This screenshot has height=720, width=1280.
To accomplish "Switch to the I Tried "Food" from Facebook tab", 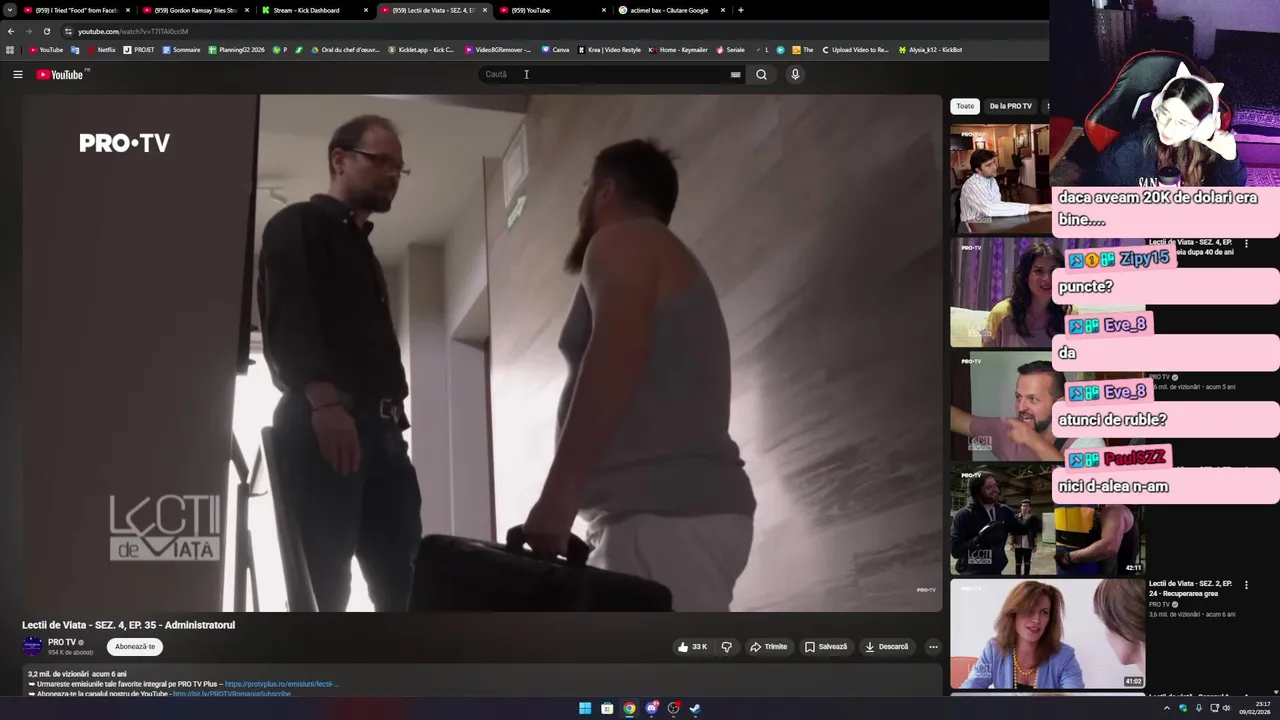I will pyautogui.click(x=76, y=10).
